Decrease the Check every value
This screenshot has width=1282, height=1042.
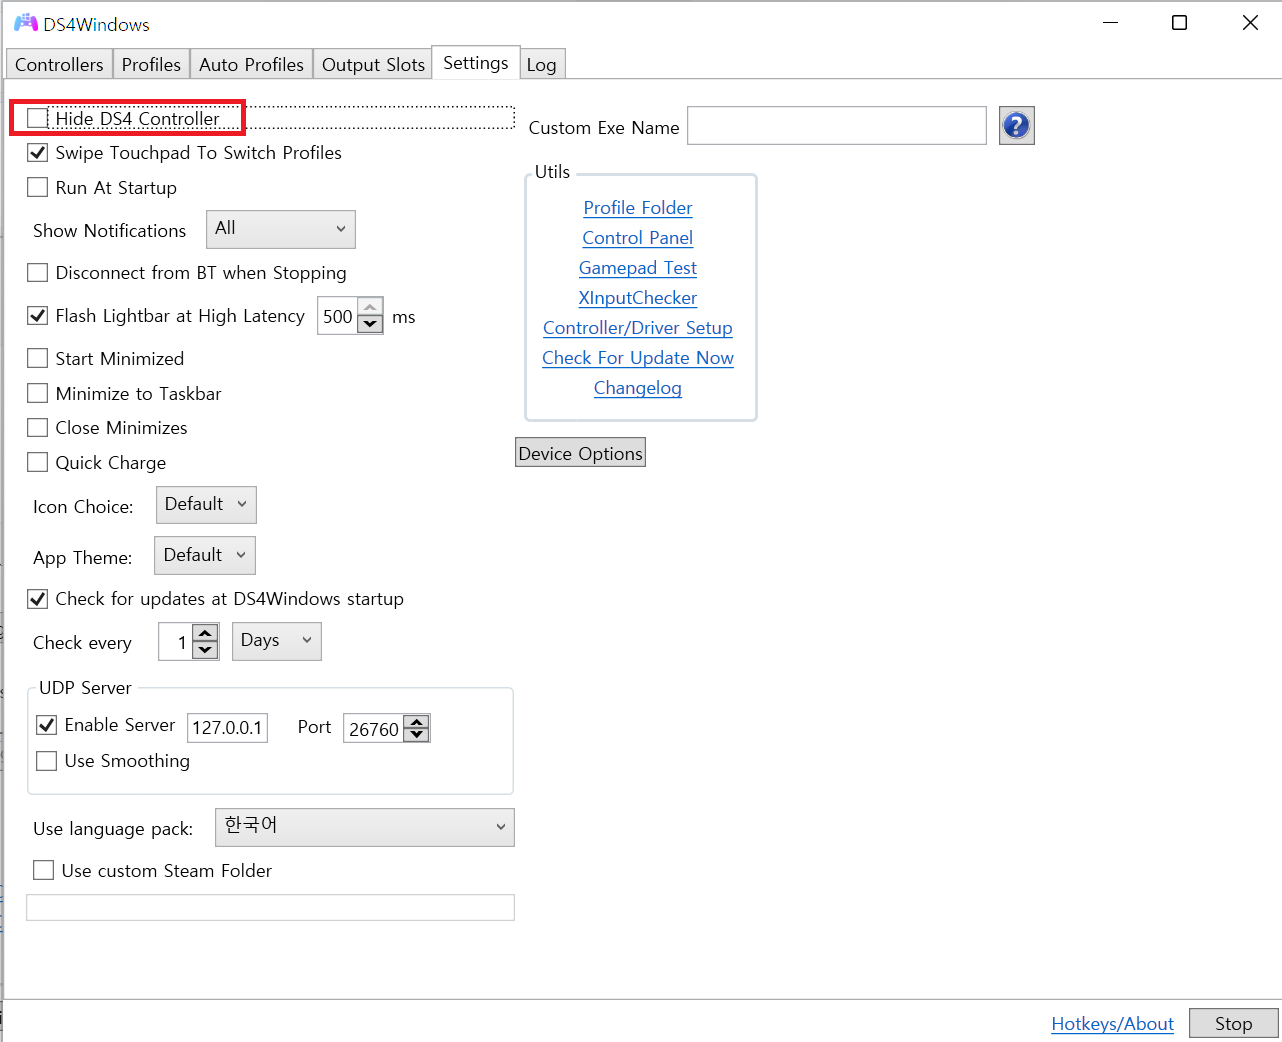[205, 650]
